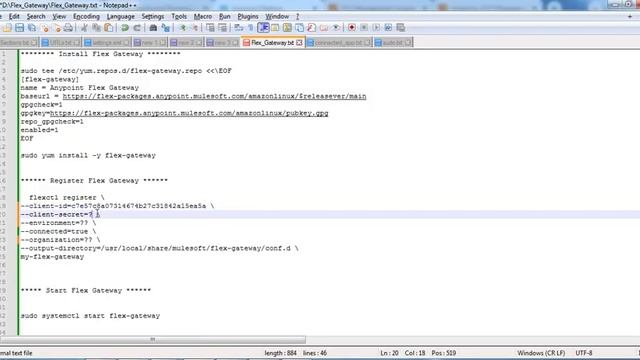This screenshot has height=360, width=640.
Task: Switch to the new 2 tab
Action: pyautogui.click(x=186, y=42)
